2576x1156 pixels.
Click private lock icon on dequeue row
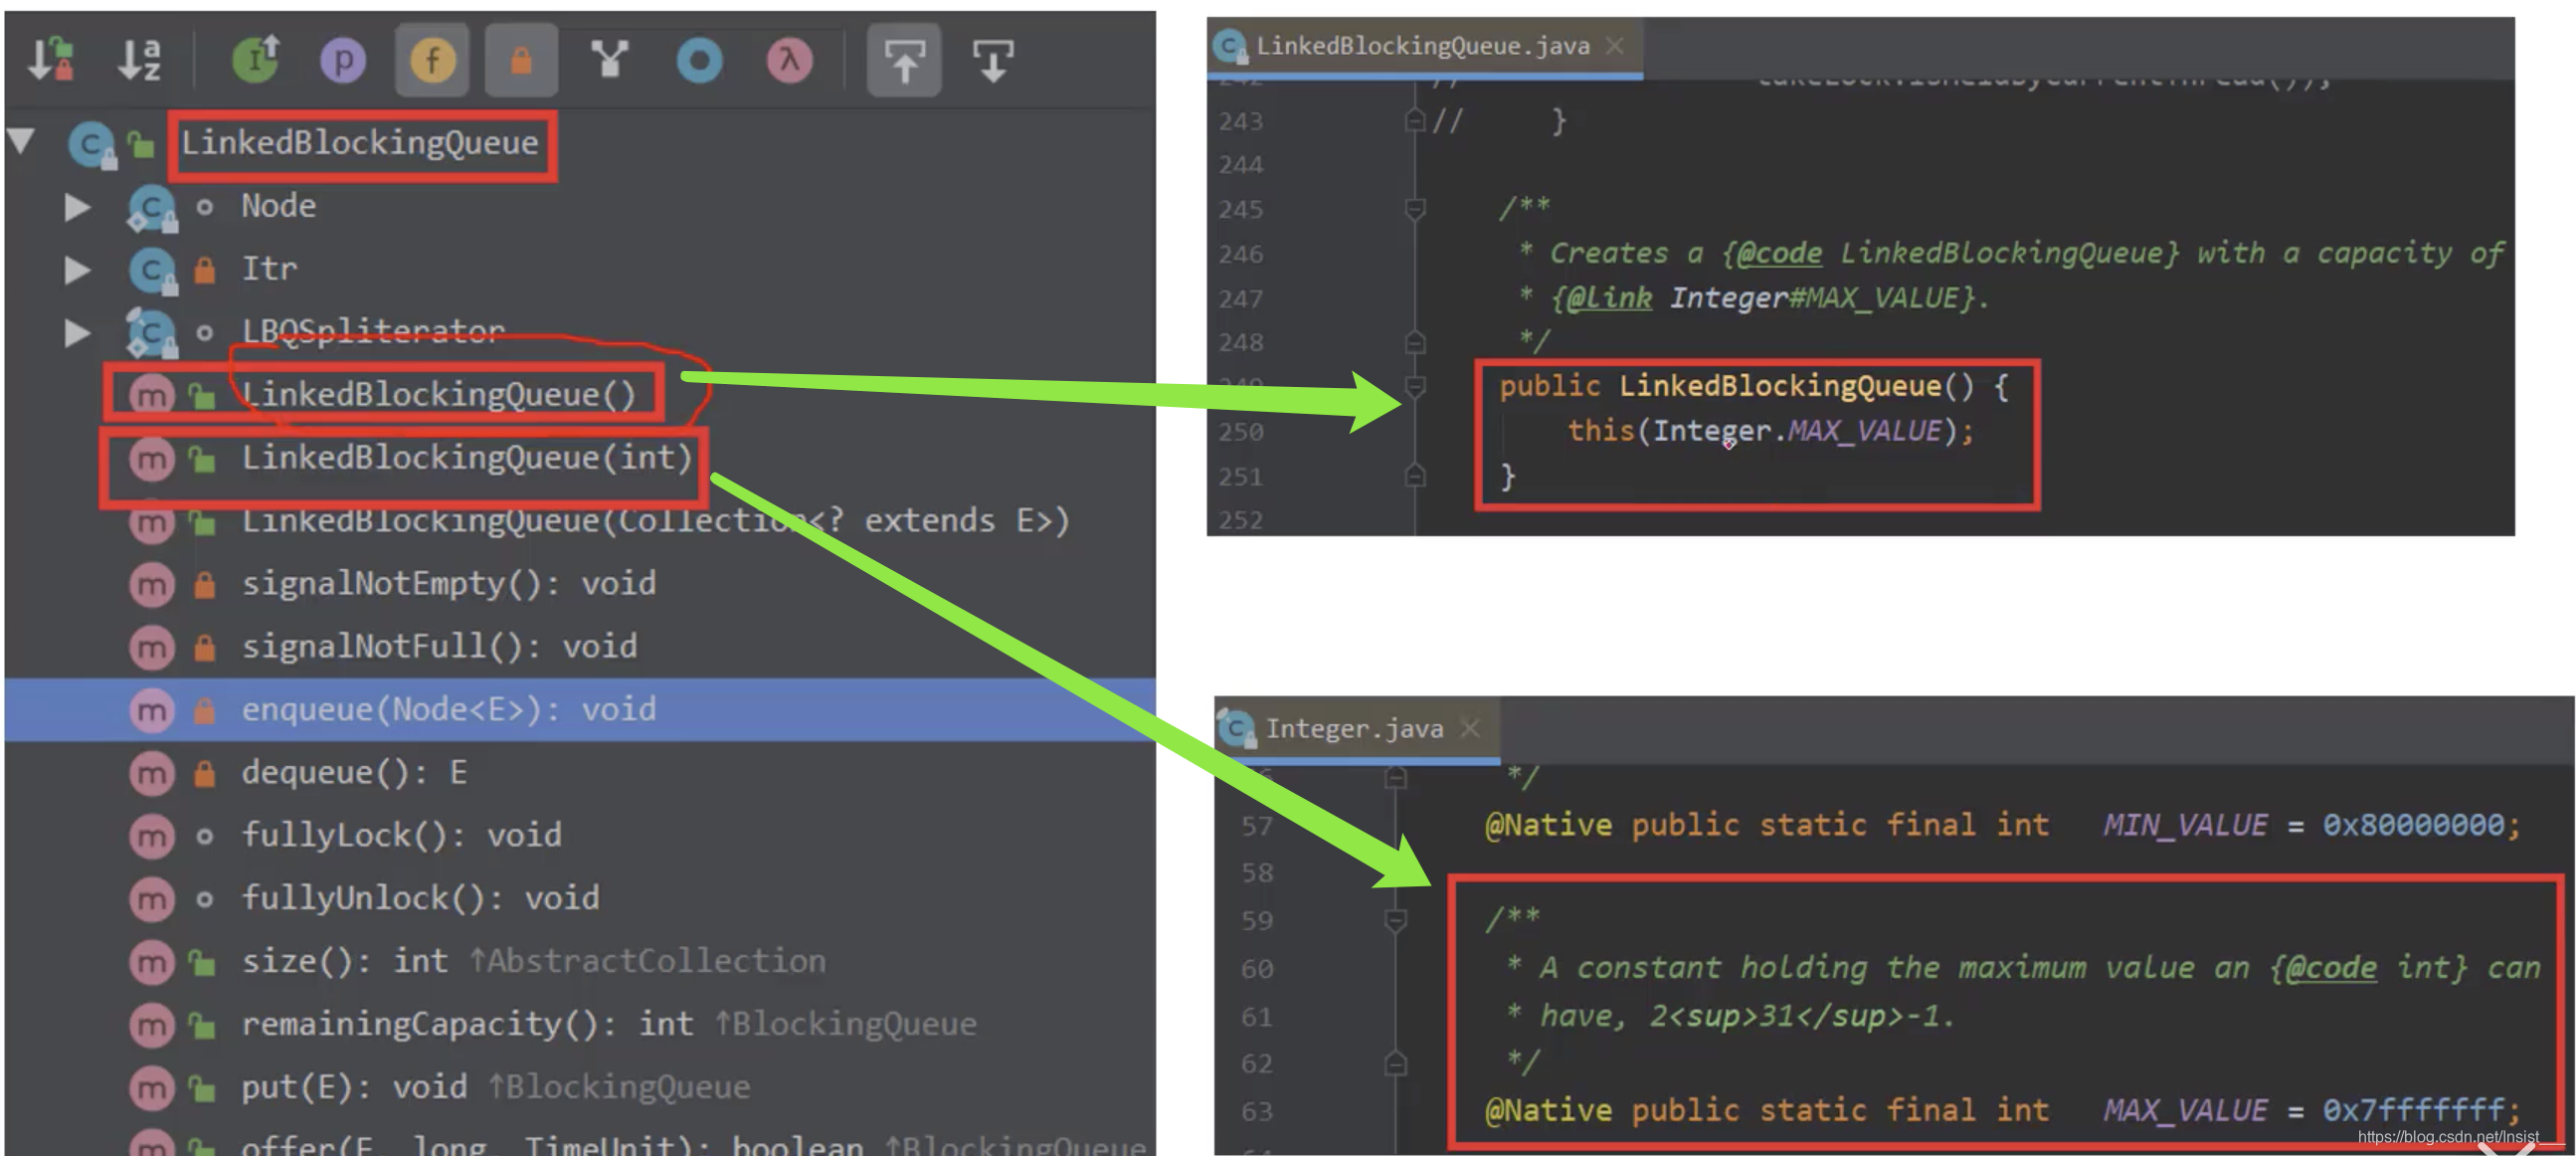tap(204, 774)
